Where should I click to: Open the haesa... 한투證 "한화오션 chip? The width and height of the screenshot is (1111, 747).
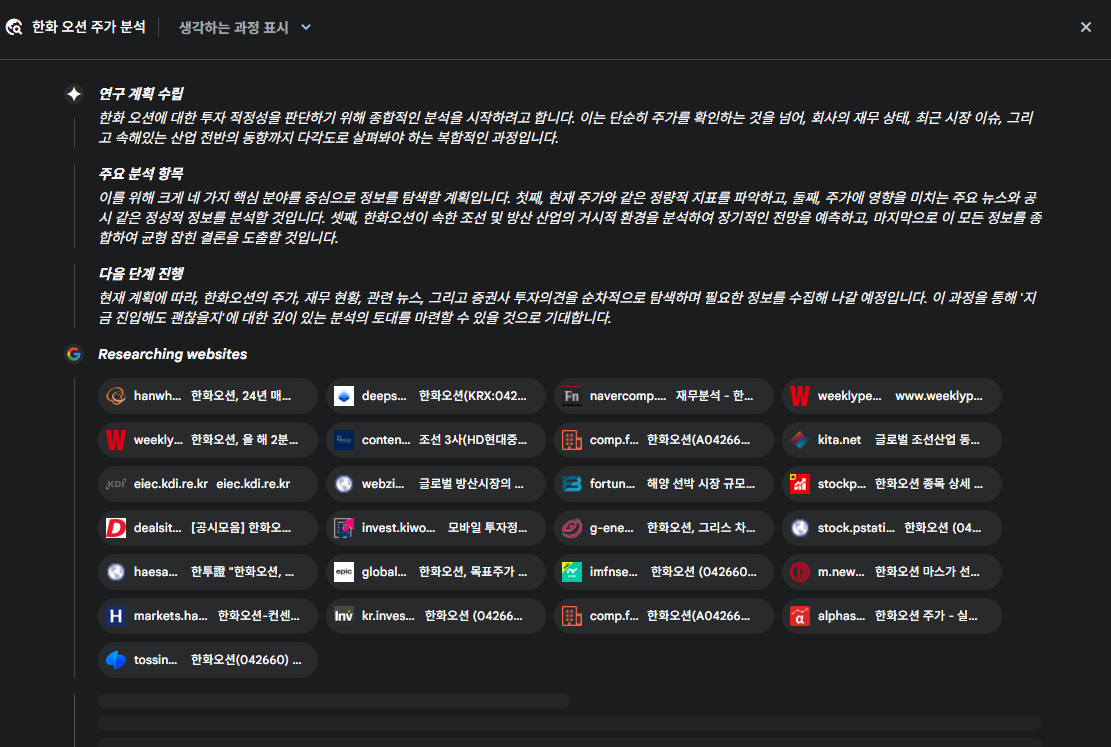208,571
